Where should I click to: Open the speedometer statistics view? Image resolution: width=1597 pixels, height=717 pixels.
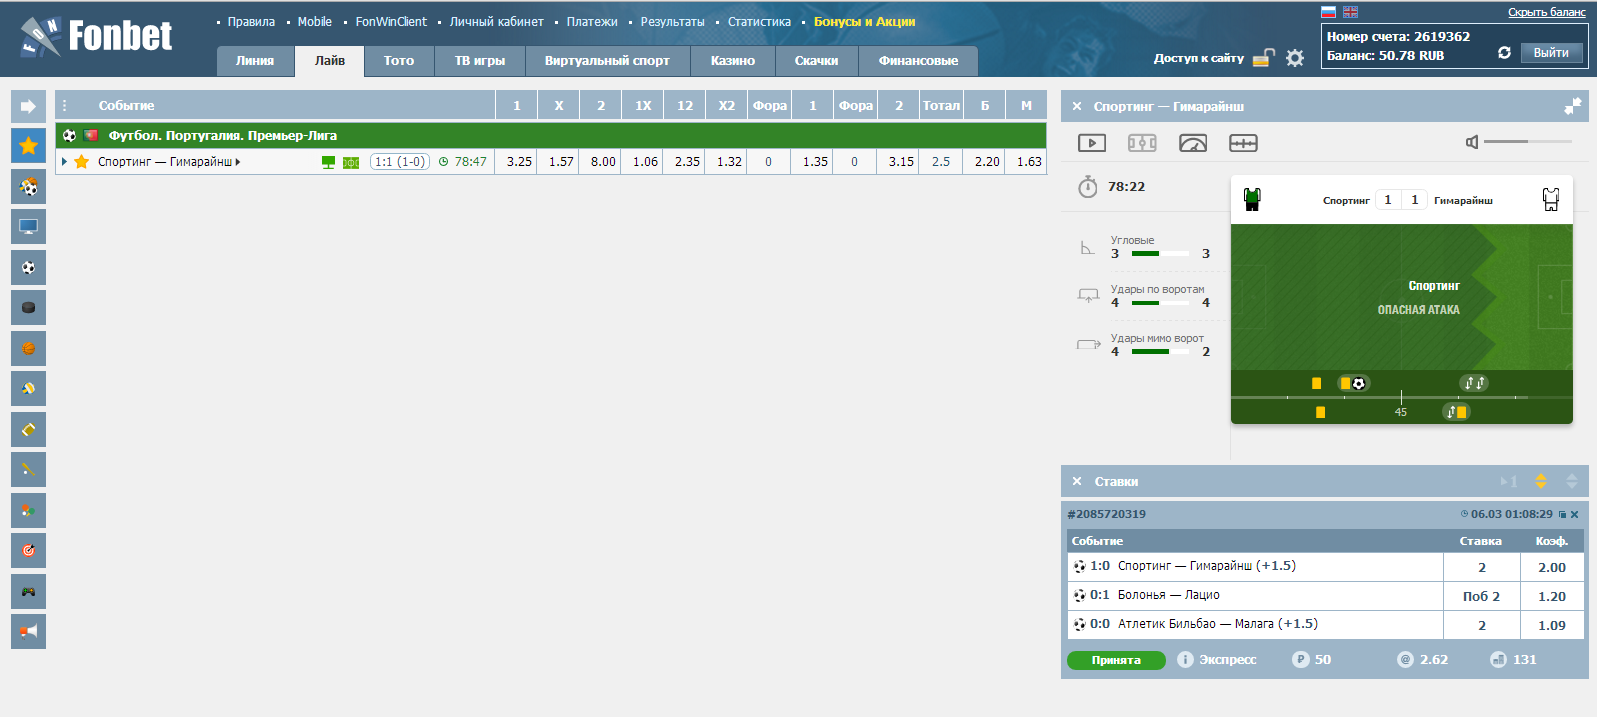point(1193,143)
